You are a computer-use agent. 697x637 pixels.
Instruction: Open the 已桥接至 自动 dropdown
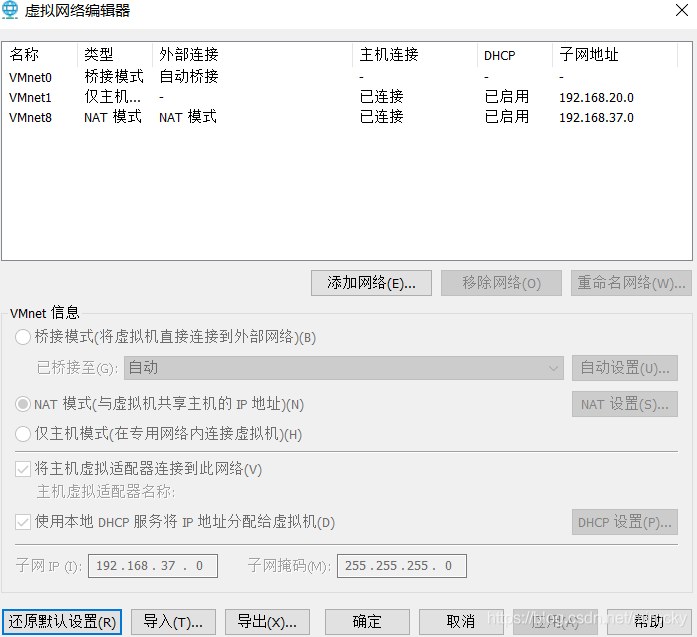pyautogui.click(x=344, y=368)
